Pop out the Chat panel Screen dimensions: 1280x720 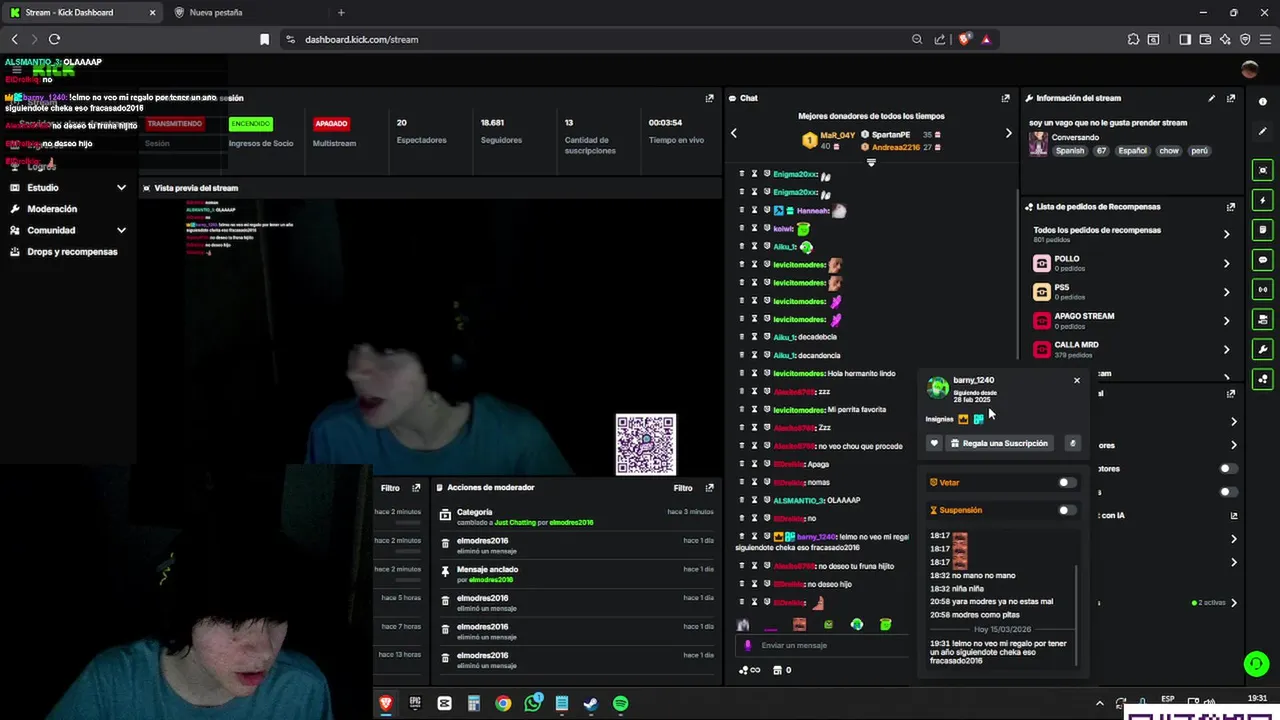pyautogui.click(x=1005, y=98)
